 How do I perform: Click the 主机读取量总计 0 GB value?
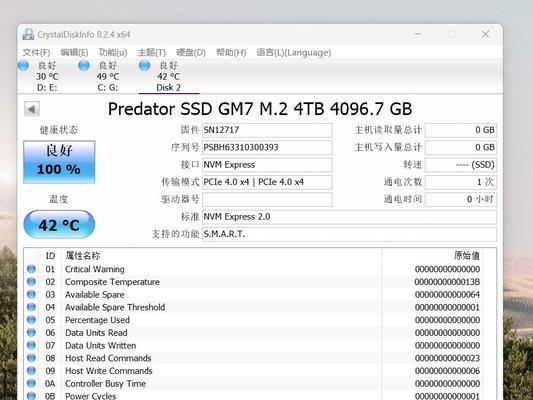tap(461, 130)
